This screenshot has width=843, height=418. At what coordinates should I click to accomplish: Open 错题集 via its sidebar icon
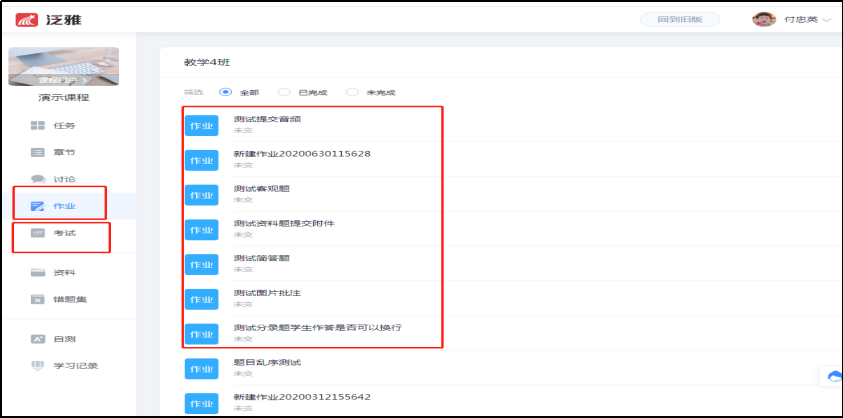38,299
